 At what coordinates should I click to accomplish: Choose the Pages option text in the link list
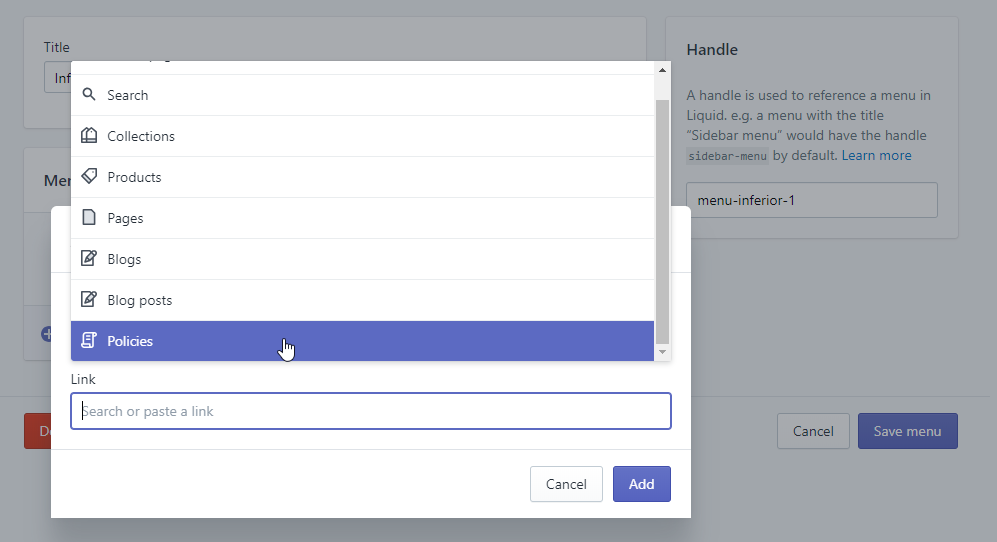click(125, 218)
